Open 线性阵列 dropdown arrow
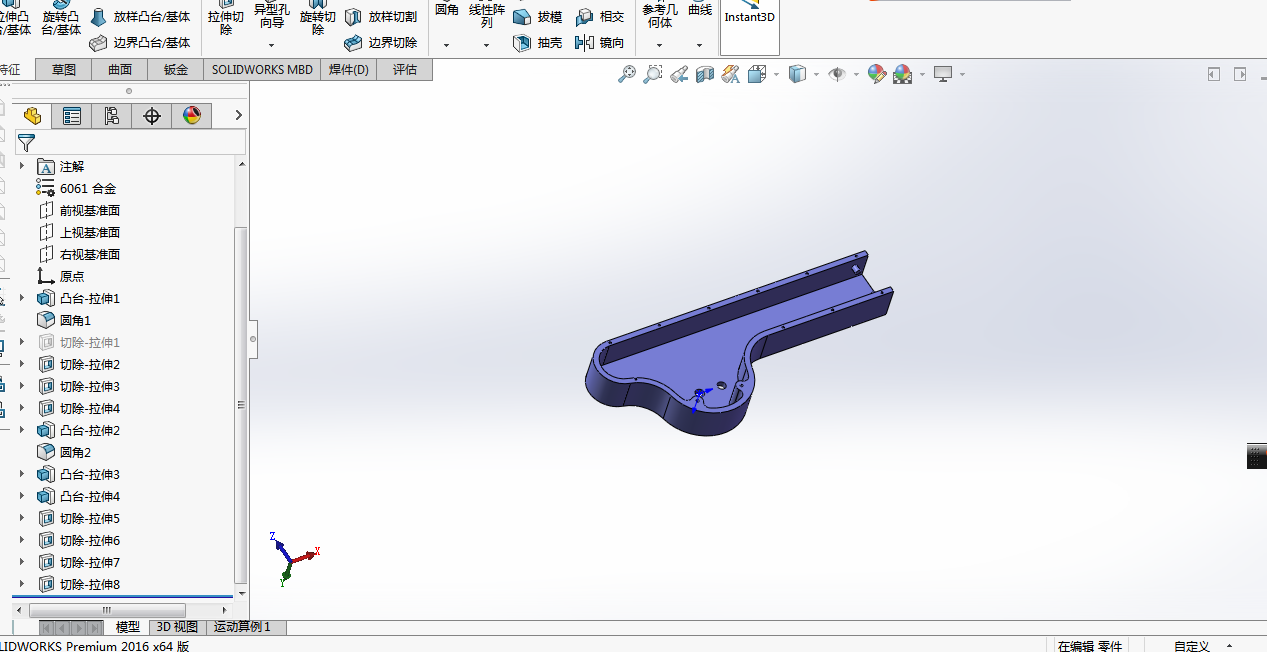This screenshot has width=1267, height=652. pos(487,45)
